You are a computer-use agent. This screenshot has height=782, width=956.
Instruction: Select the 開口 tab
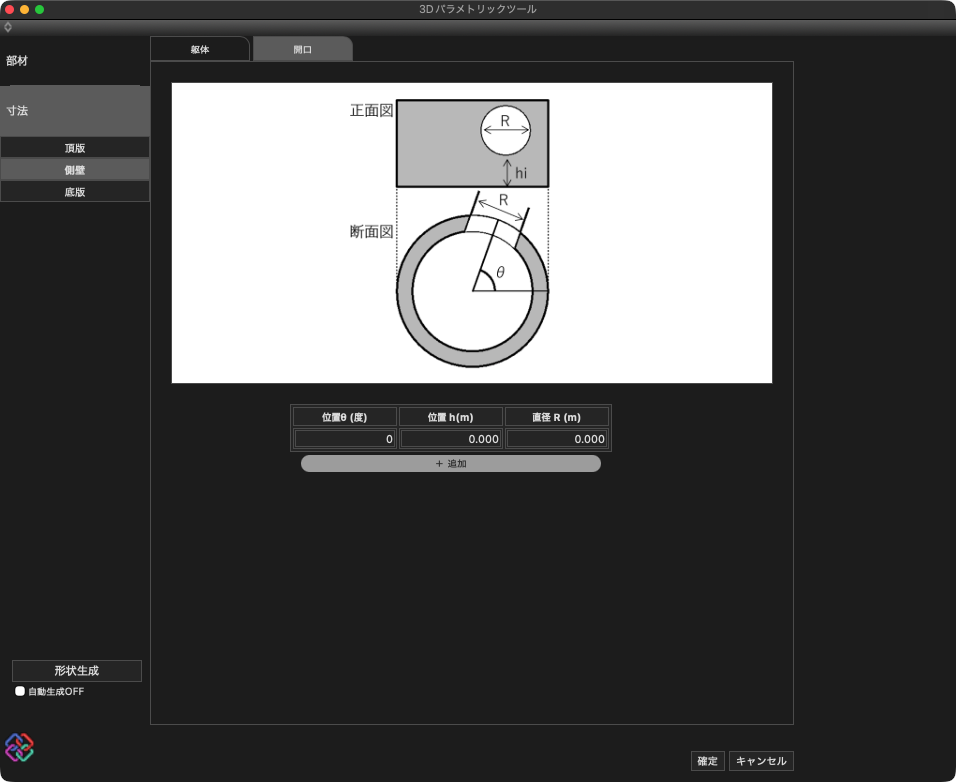[302, 49]
